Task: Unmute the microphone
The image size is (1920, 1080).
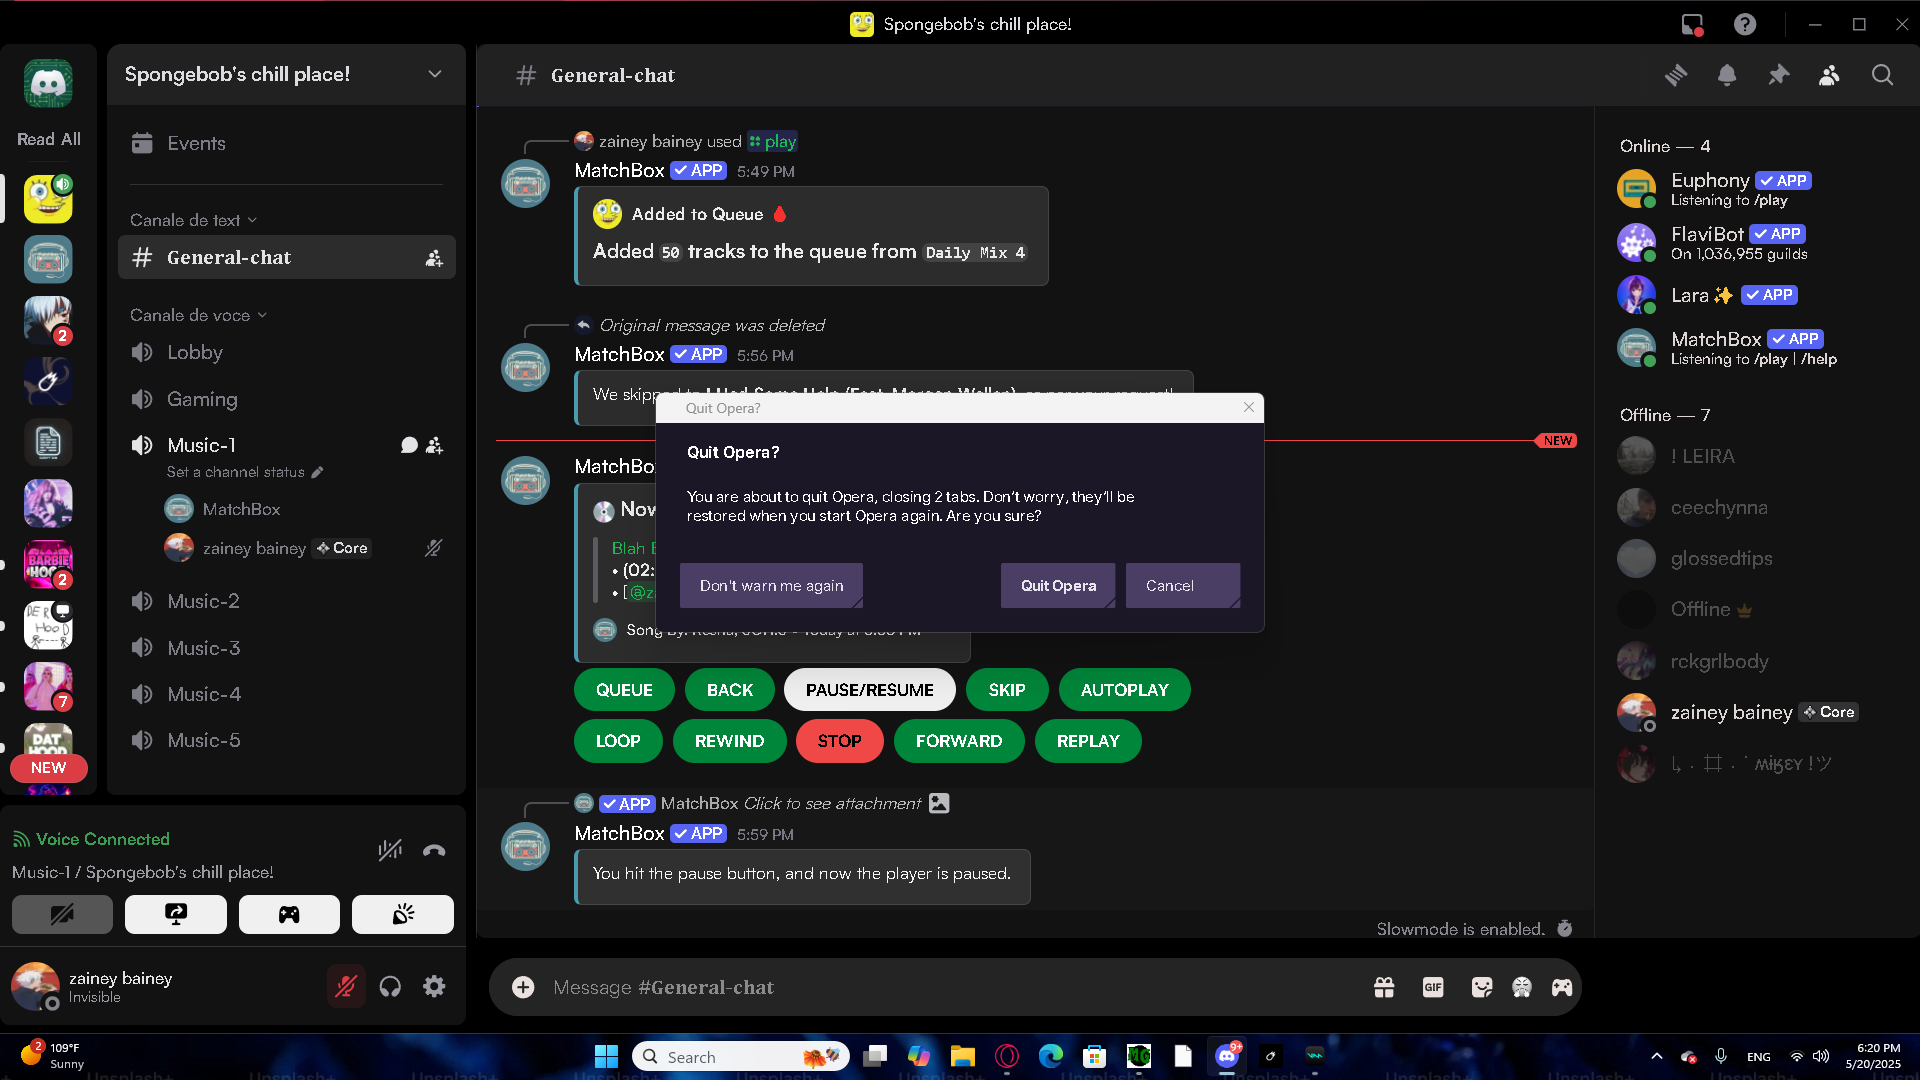Action: pyautogui.click(x=346, y=987)
